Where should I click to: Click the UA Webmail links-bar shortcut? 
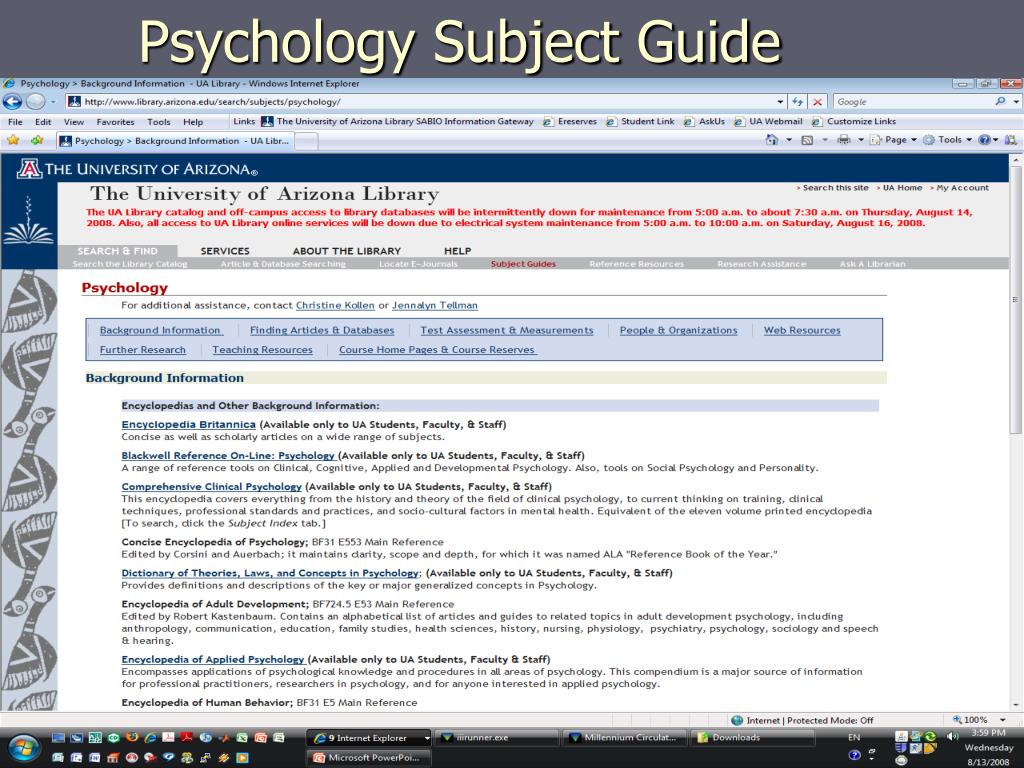tap(768, 121)
